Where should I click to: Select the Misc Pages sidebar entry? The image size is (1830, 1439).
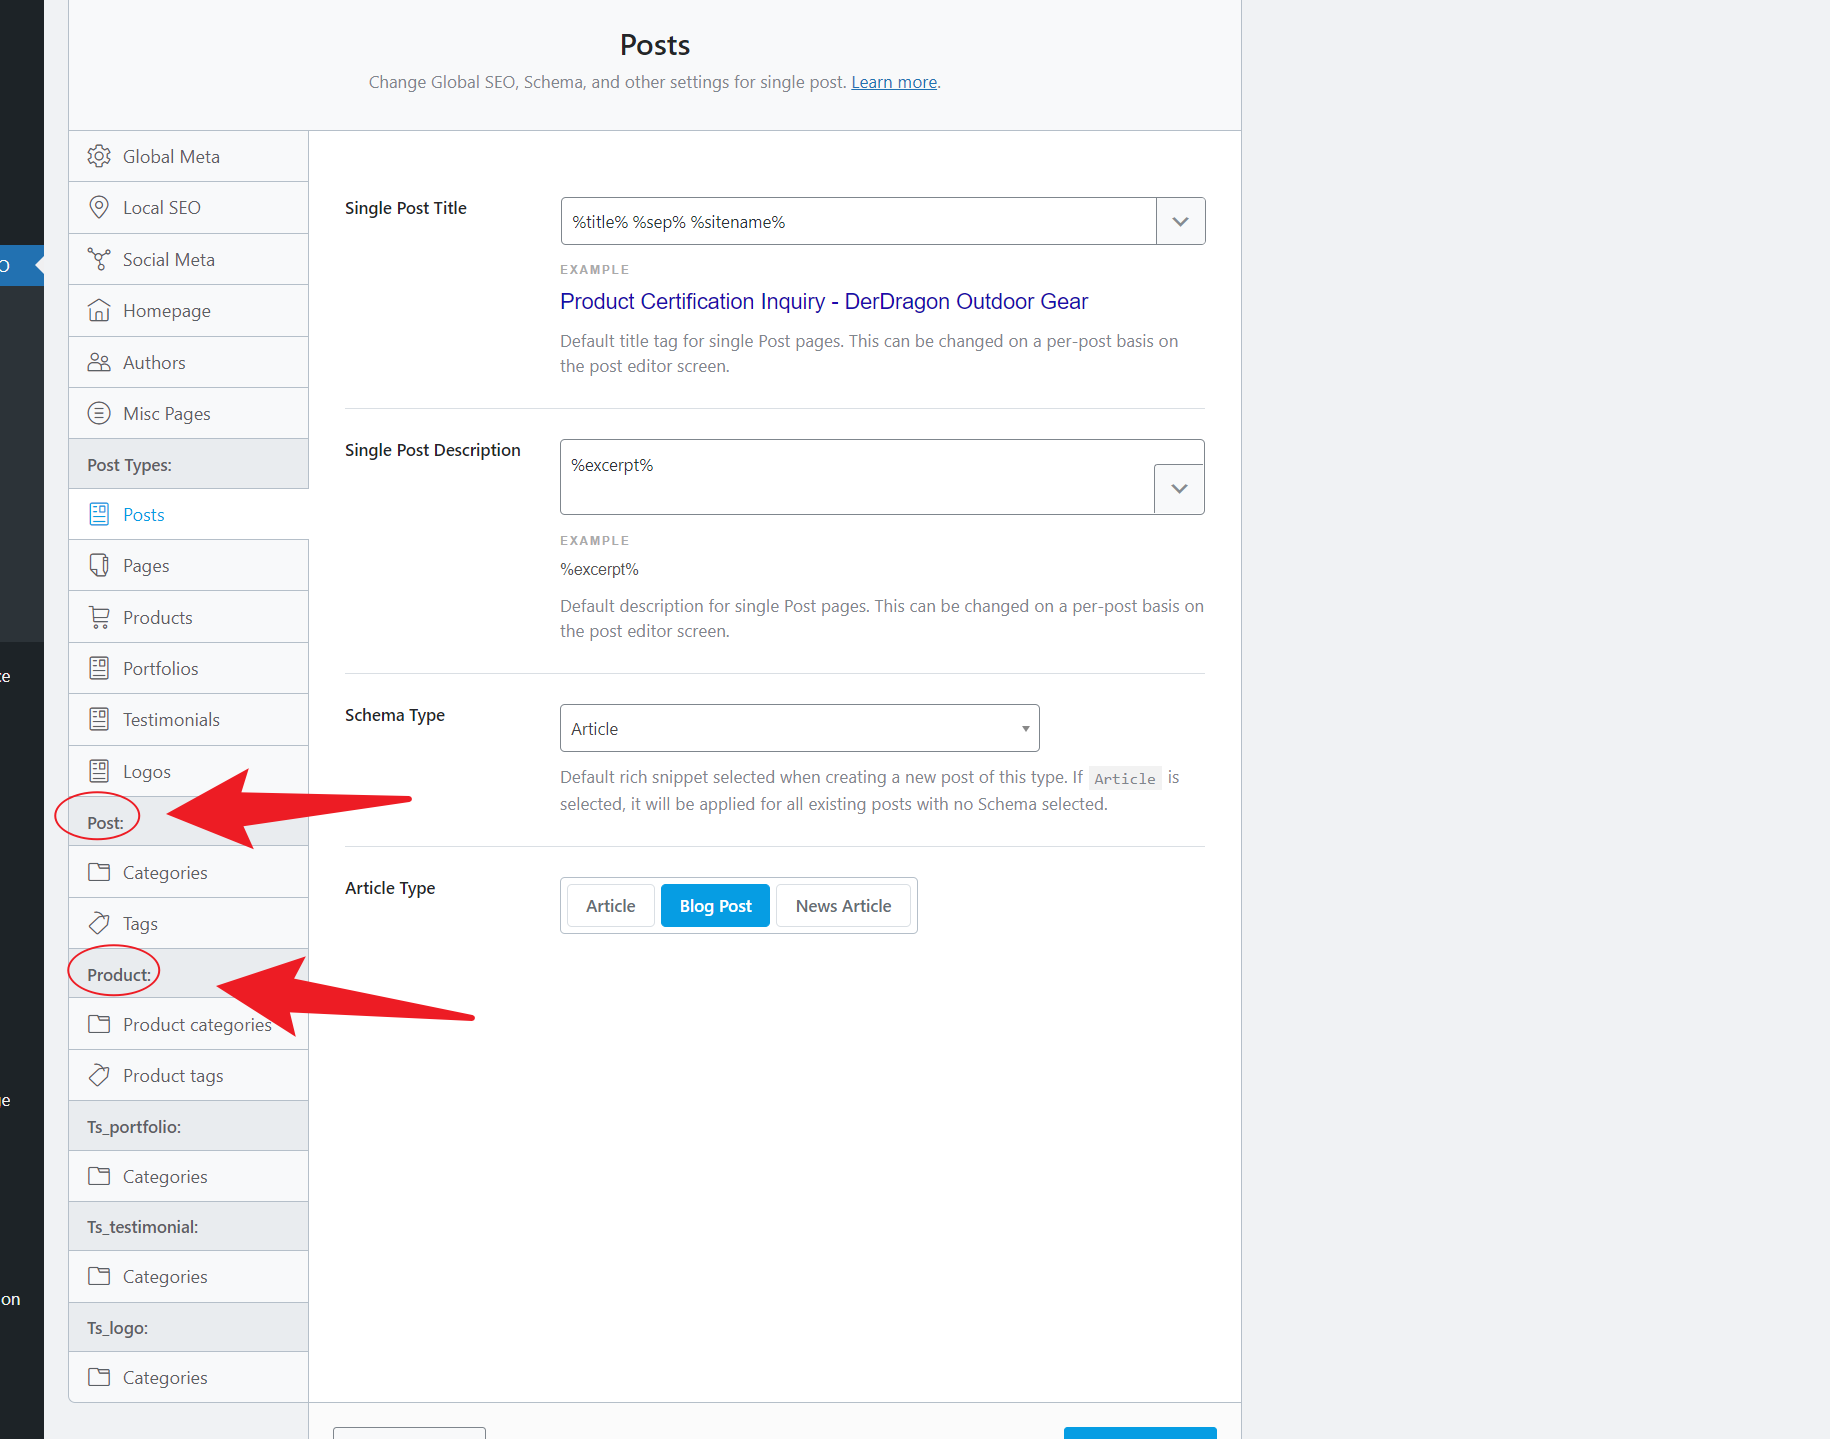click(166, 413)
